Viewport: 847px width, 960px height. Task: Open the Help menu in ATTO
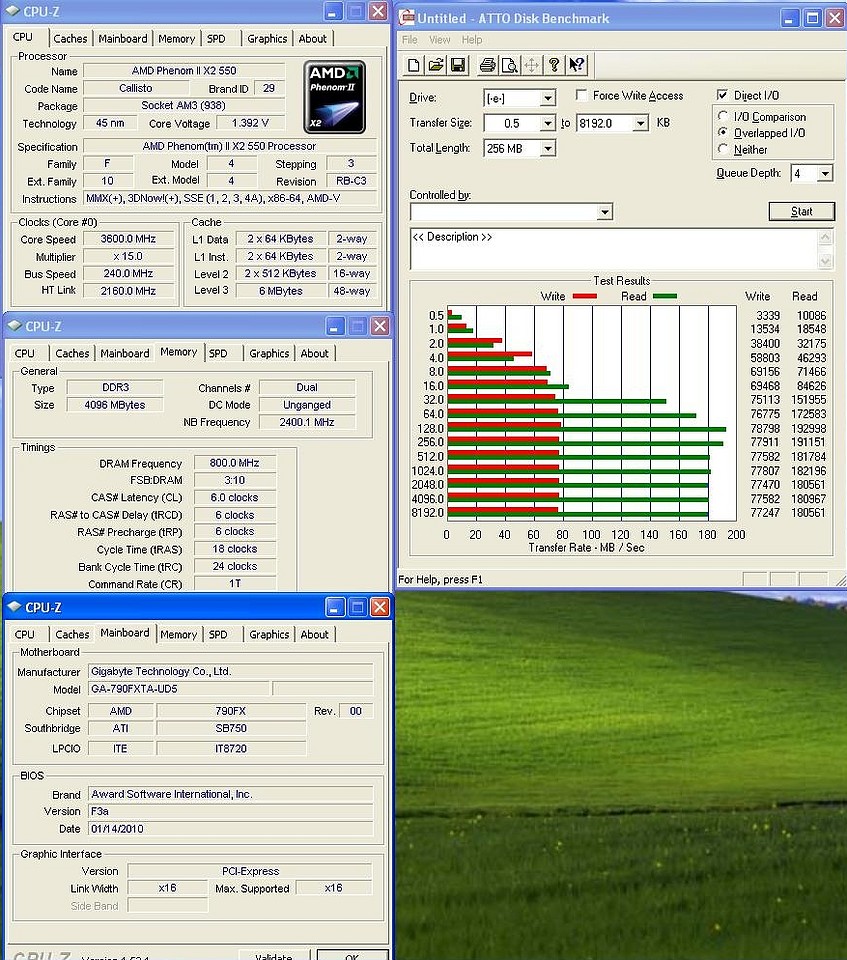[472, 40]
